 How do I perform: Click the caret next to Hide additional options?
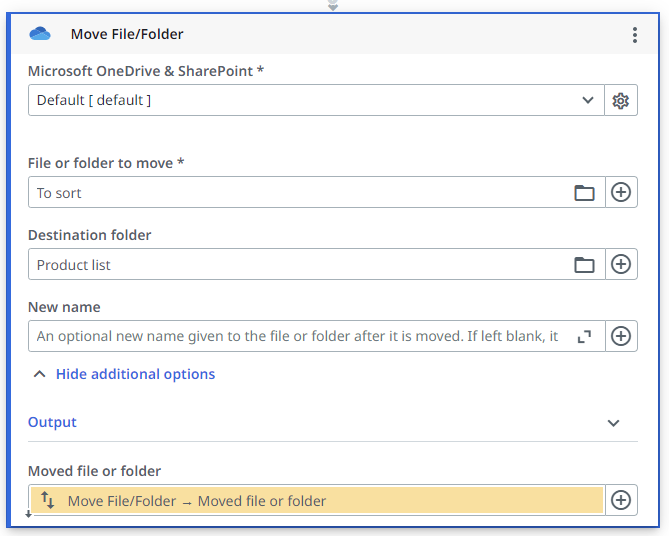pyautogui.click(x=39, y=374)
